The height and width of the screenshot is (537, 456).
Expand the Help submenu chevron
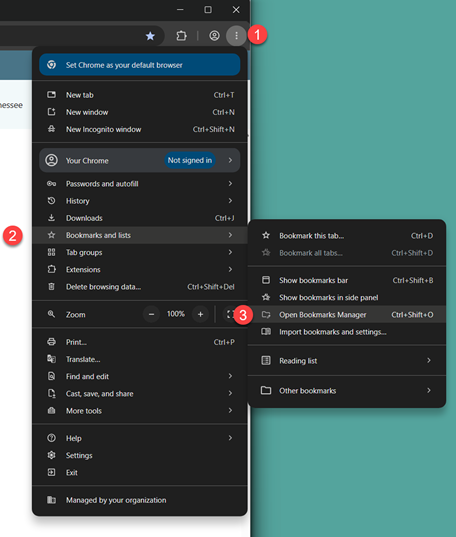(230, 438)
